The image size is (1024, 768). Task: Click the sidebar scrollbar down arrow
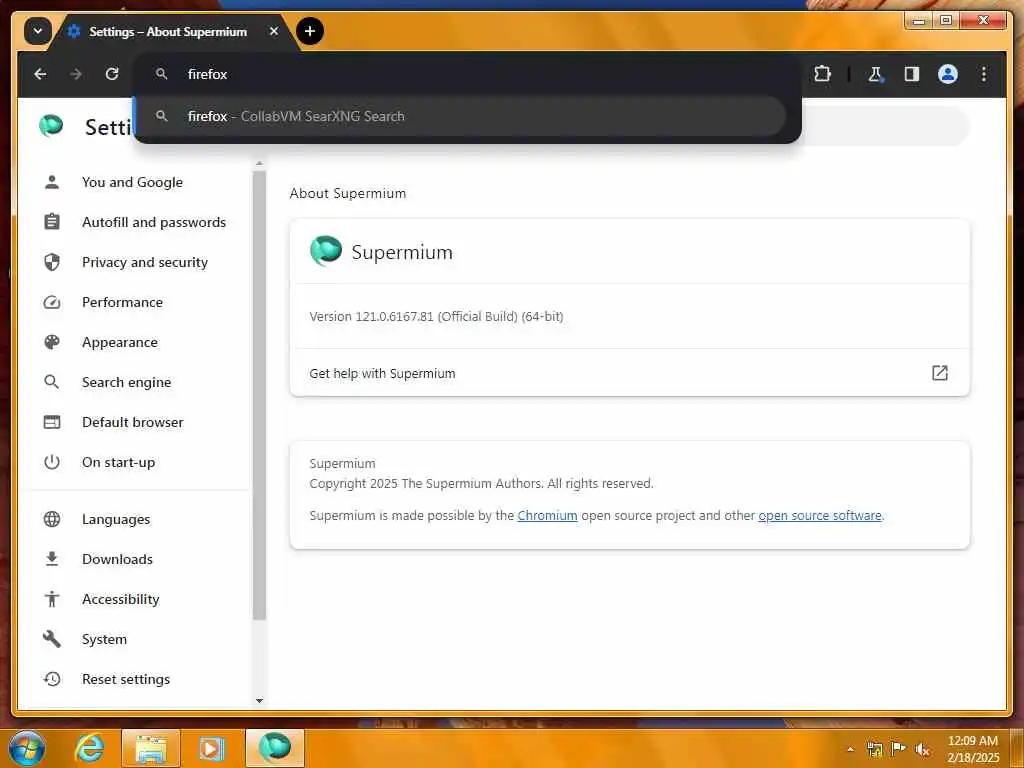[259, 701]
